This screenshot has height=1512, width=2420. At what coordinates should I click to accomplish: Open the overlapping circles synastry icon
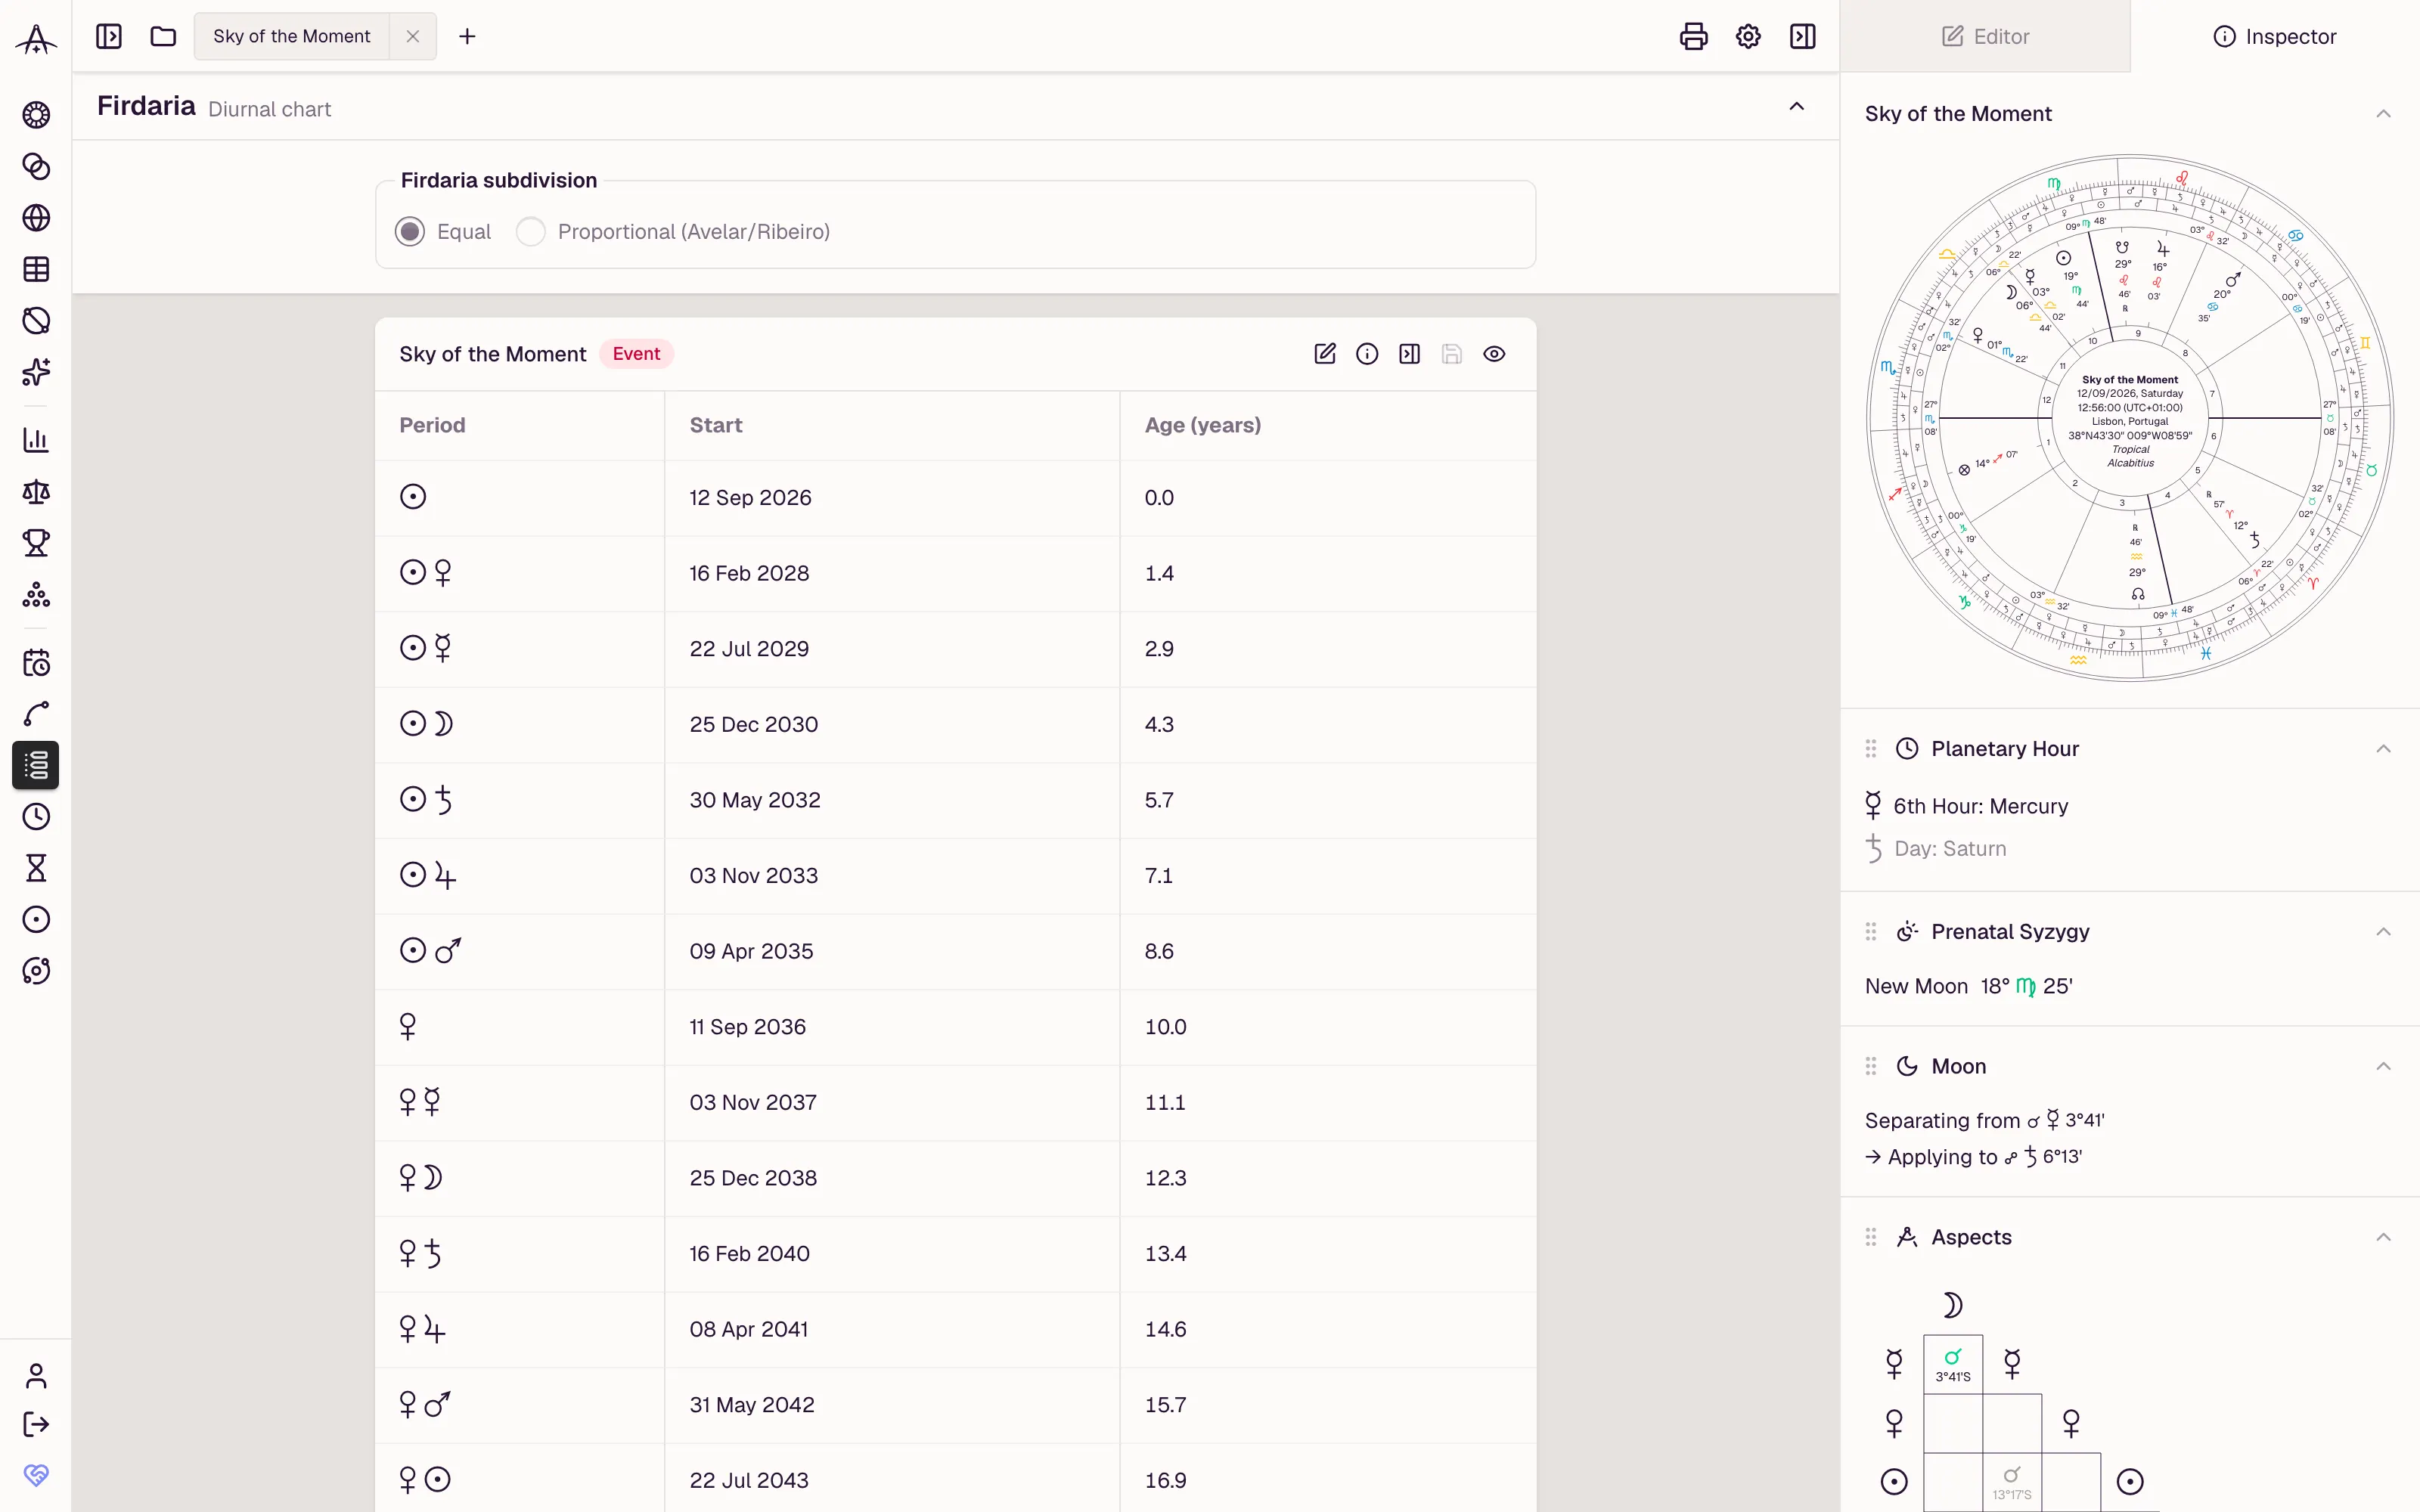36,166
